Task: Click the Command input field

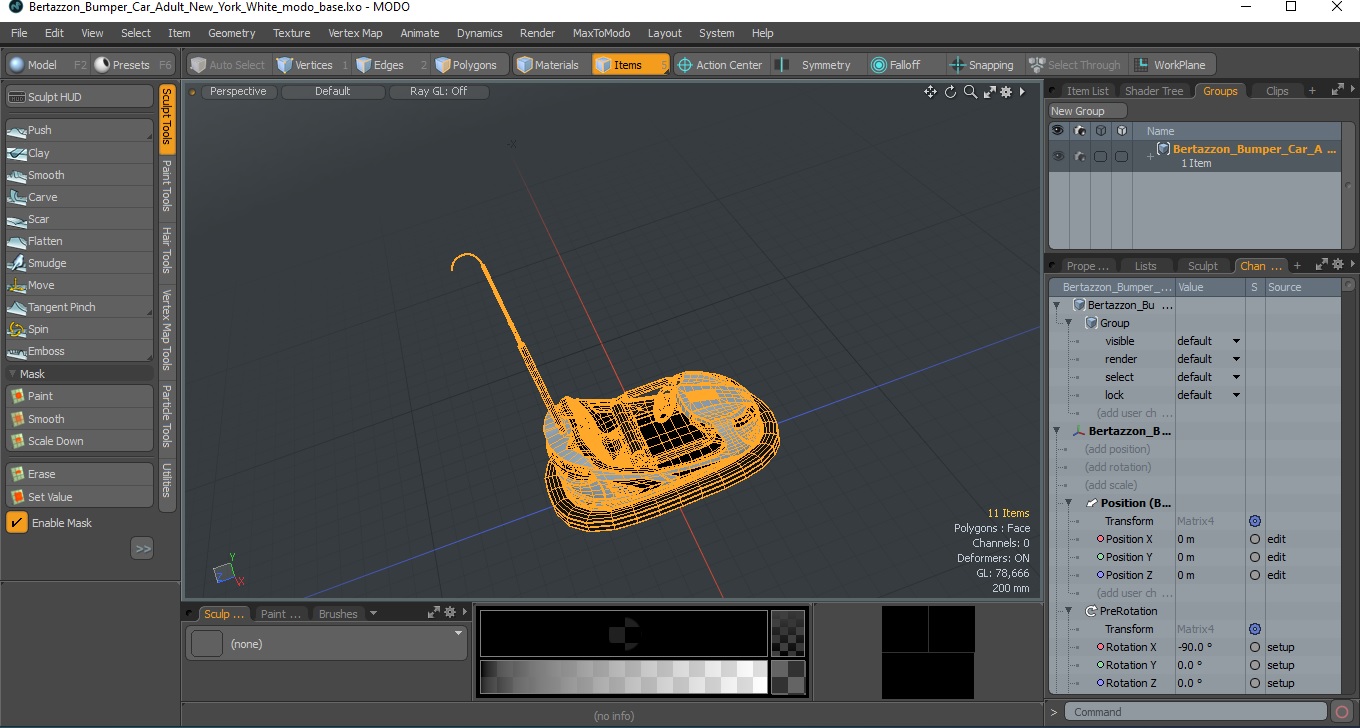Action: tap(1197, 712)
